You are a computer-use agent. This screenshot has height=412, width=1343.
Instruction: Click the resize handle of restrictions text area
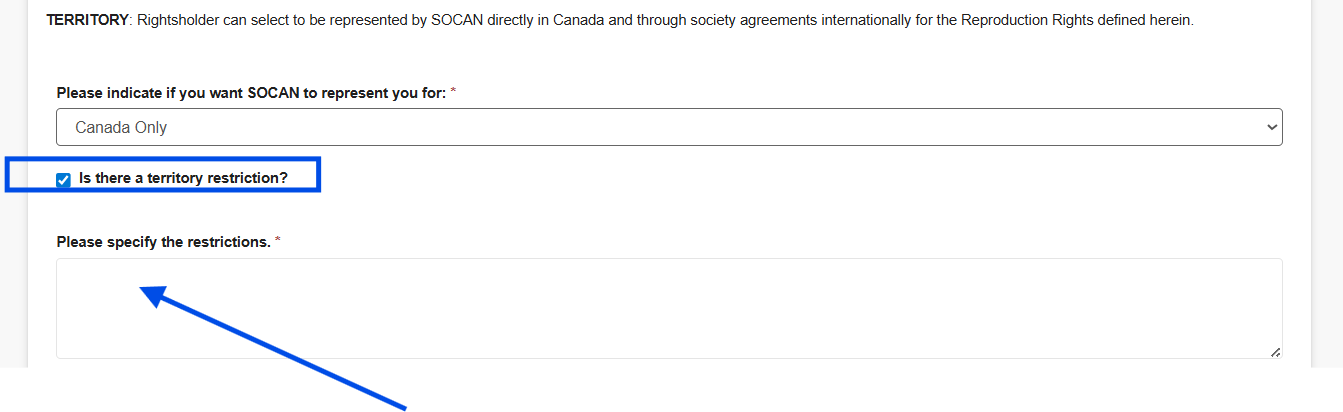1275,352
